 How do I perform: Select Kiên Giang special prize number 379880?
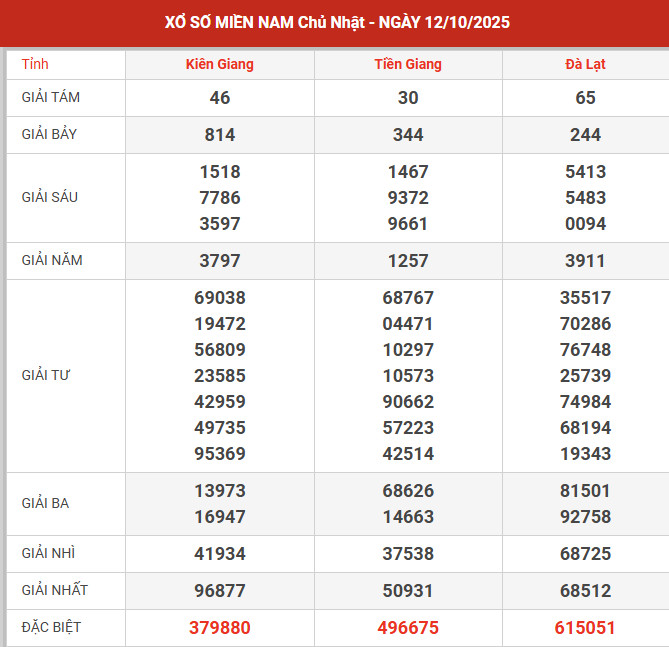(x=219, y=628)
